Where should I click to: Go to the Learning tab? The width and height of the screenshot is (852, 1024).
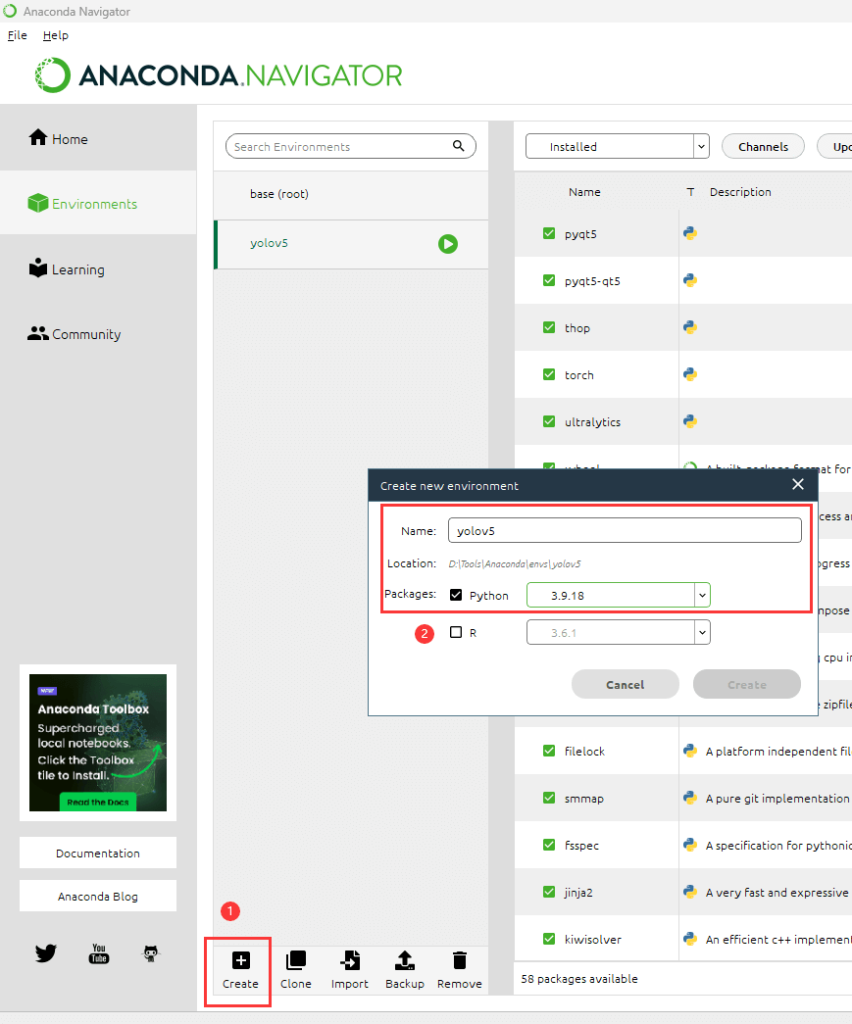point(98,268)
